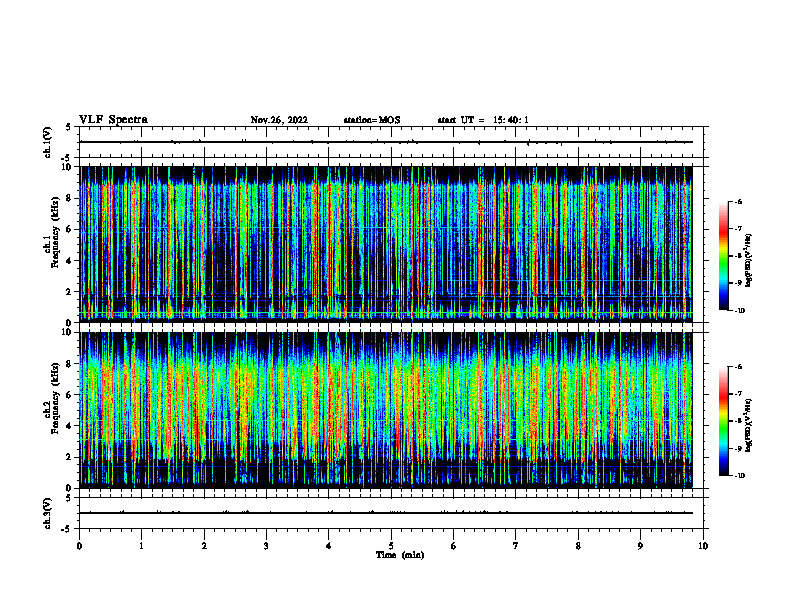Click the 'station=MOS' header label
This screenshot has height=612, width=792.
tap(372, 120)
